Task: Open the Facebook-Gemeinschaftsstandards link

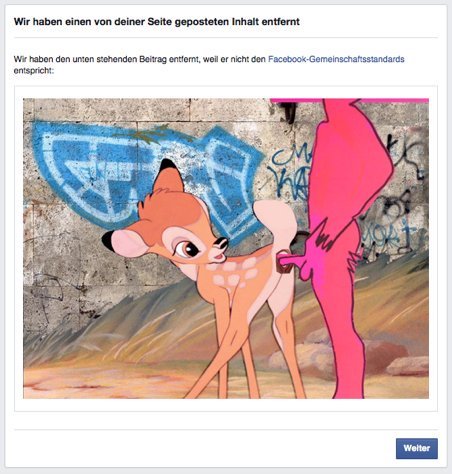Action: coord(336,59)
